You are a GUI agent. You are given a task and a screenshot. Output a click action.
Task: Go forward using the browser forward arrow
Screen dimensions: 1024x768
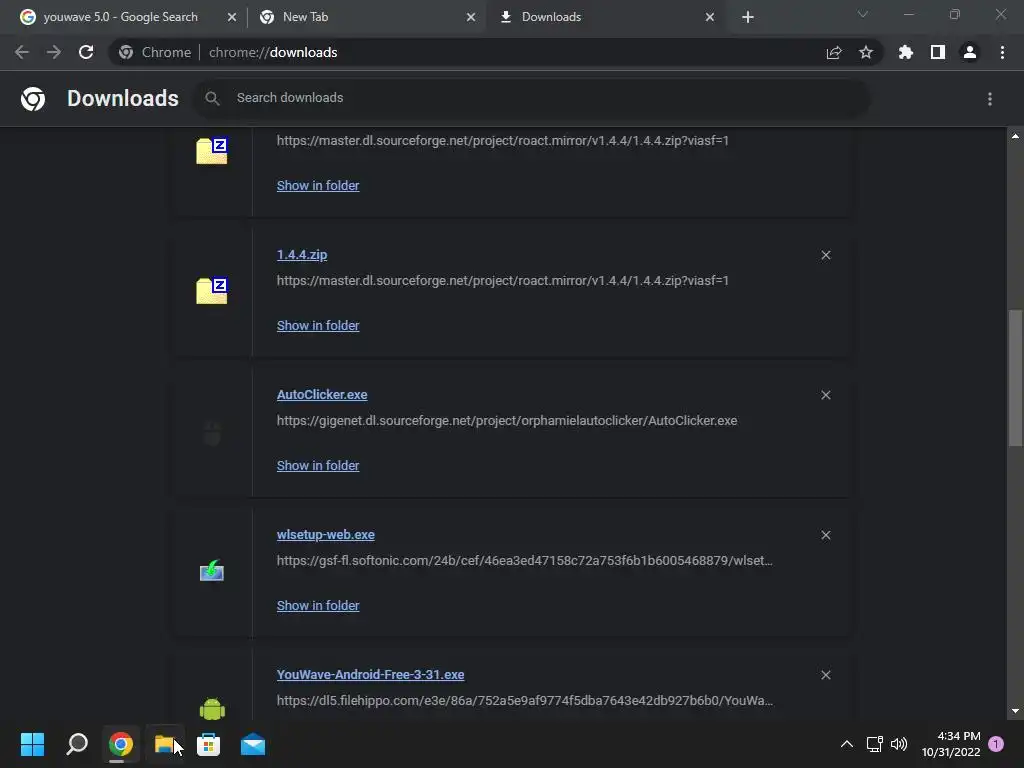click(54, 52)
